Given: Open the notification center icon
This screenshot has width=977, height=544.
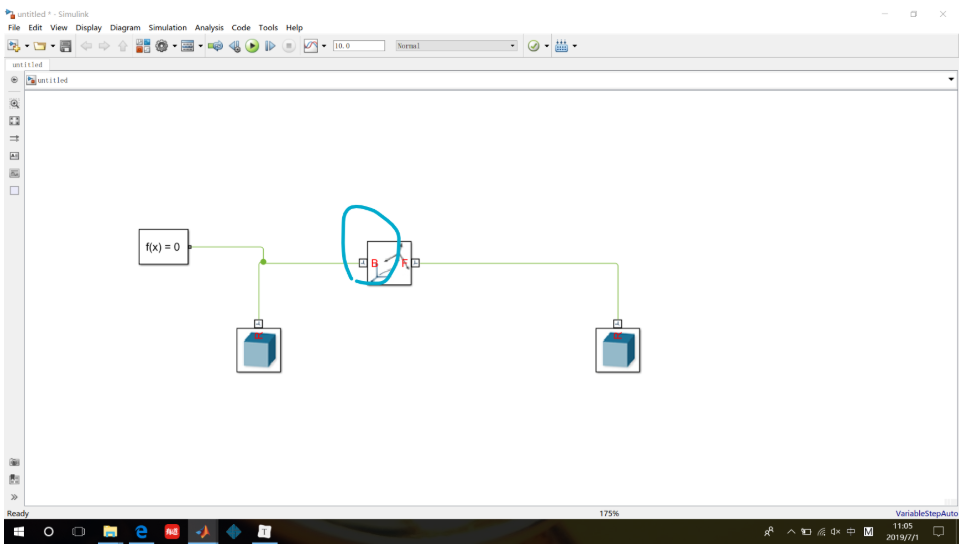Looking at the screenshot, I should point(938,532).
